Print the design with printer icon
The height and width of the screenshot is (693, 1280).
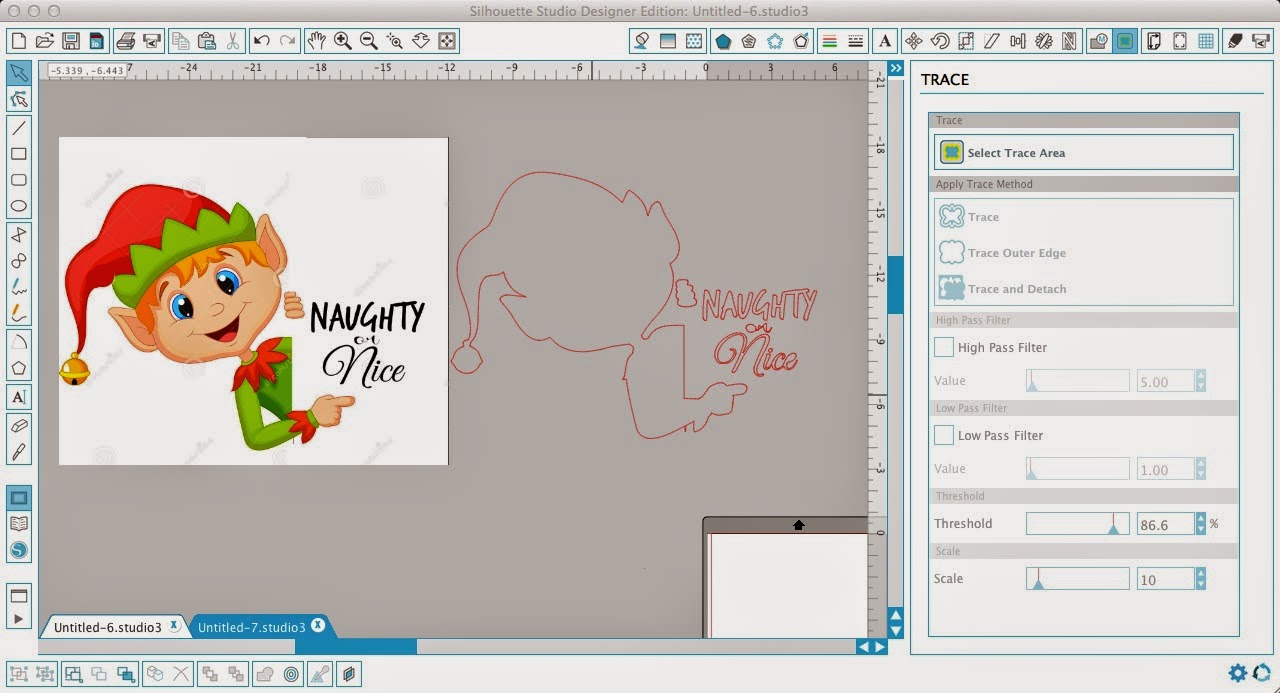(125, 41)
